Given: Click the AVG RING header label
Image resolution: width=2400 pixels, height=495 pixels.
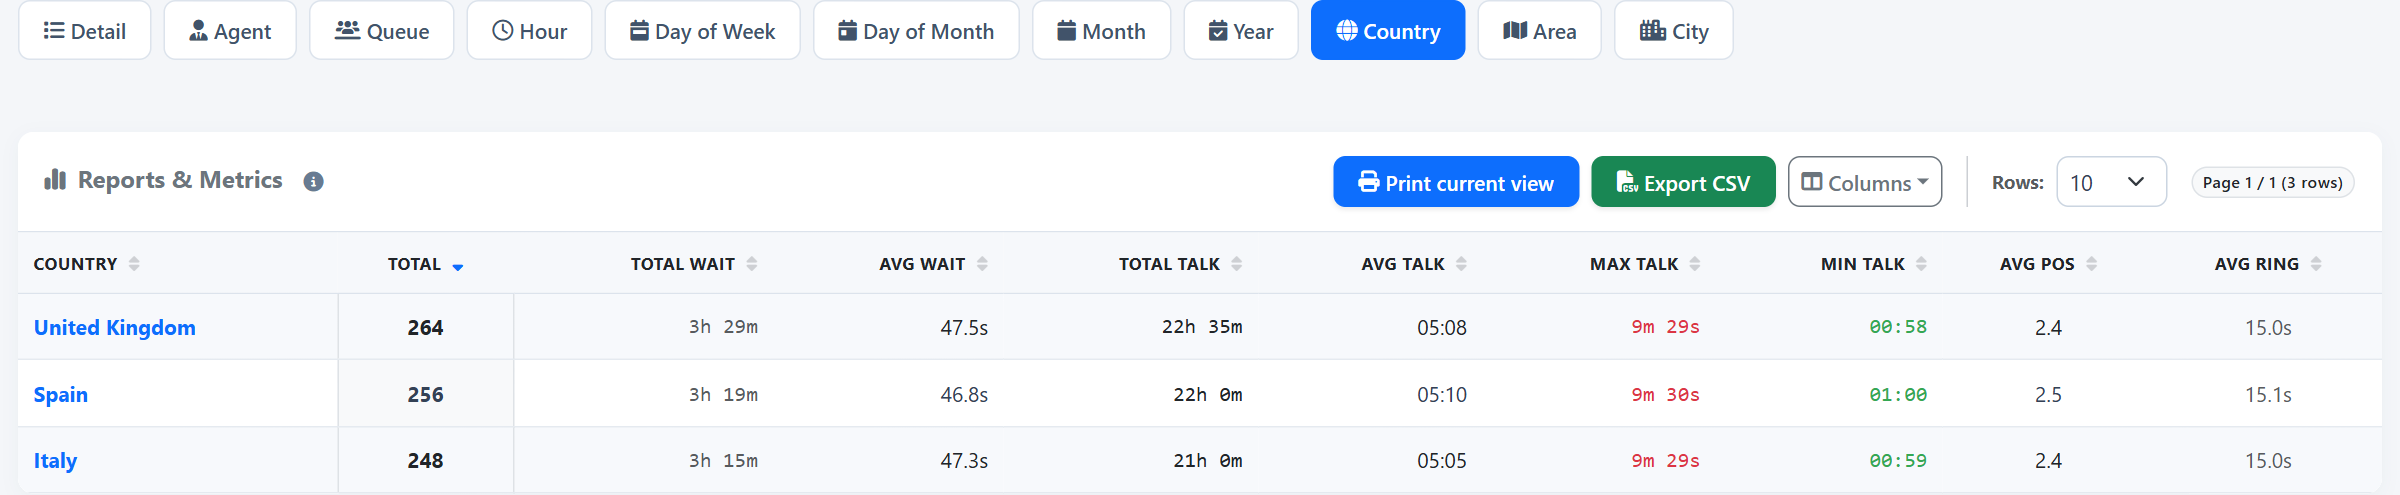Looking at the screenshot, I should [x=2256, y=264].
